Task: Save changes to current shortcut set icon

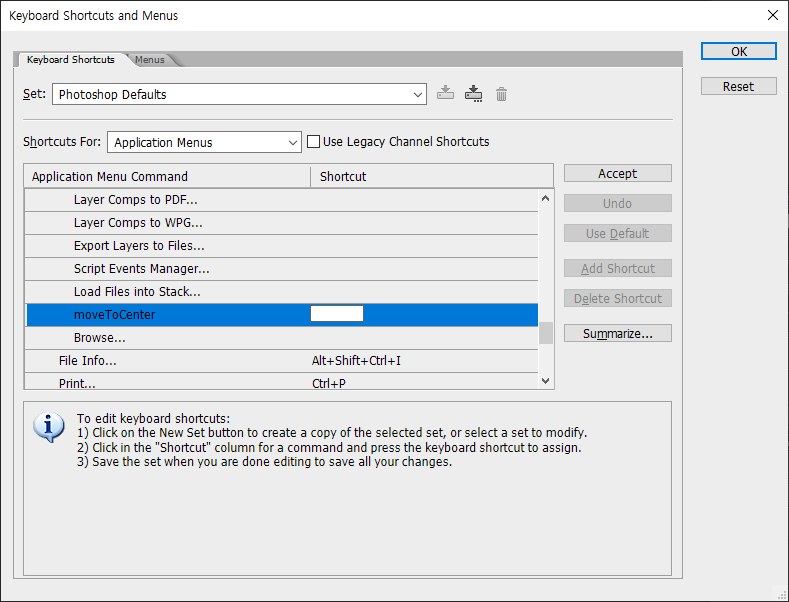Action: coord(445,94)
